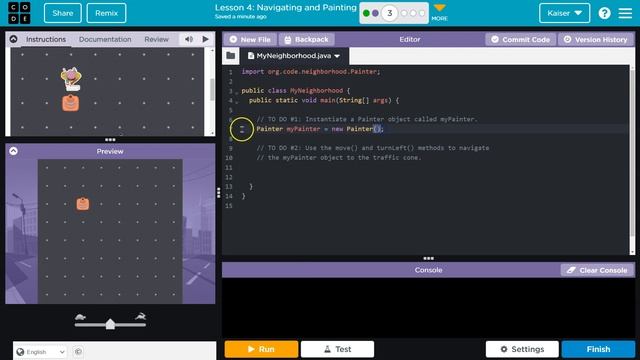Click the Commit Code button
The height and width of the screenshot is (360, 640).
point(520,40)
